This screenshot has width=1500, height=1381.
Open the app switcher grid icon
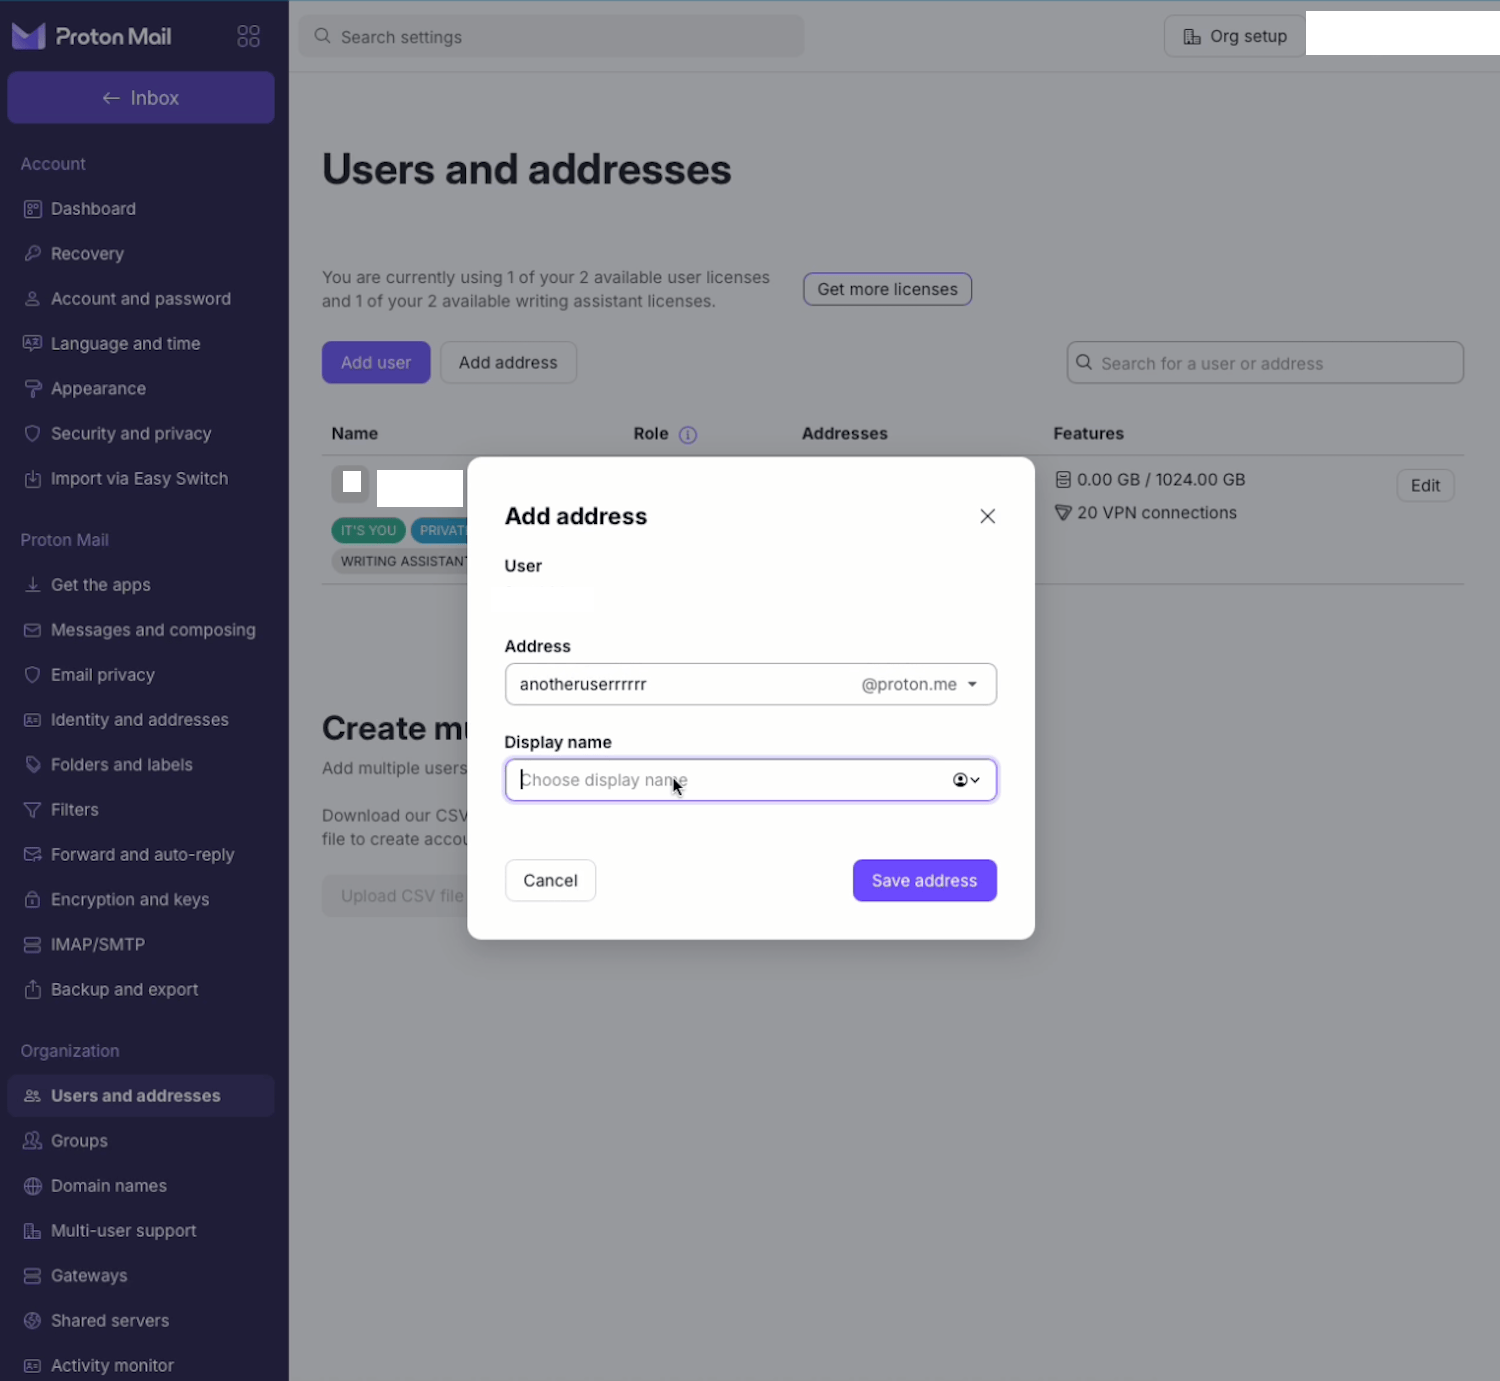(x=248, y=35)
